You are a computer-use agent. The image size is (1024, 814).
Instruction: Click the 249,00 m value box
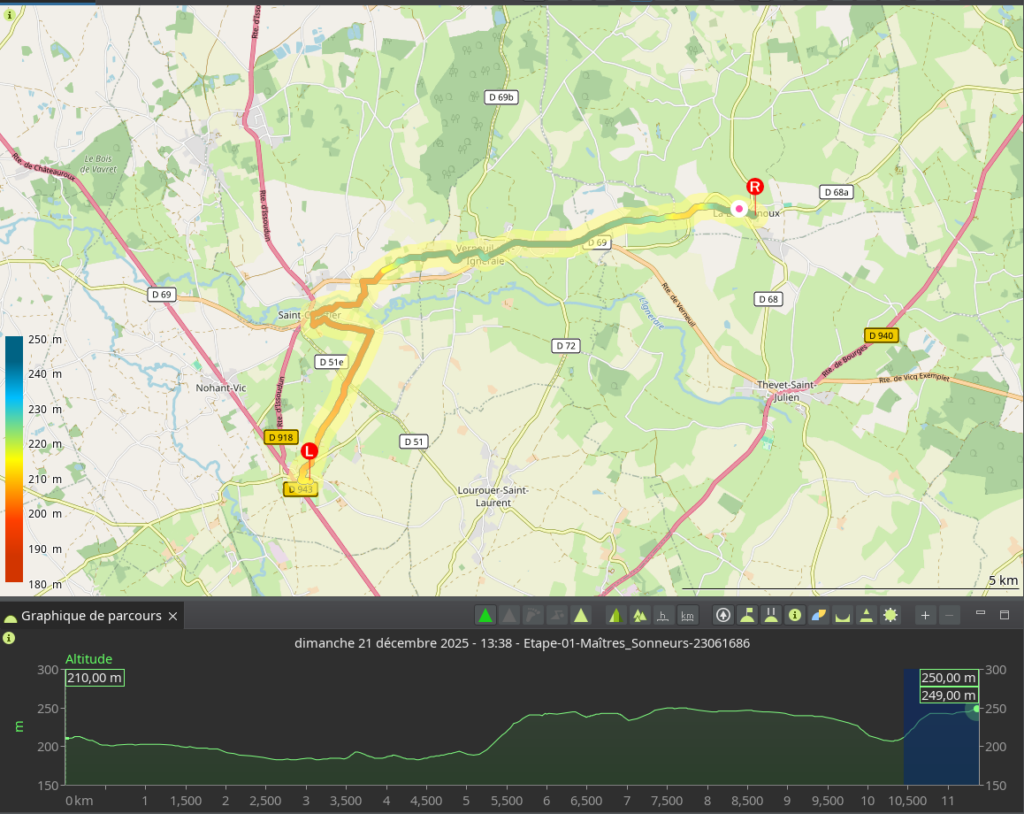coord(948,695)
